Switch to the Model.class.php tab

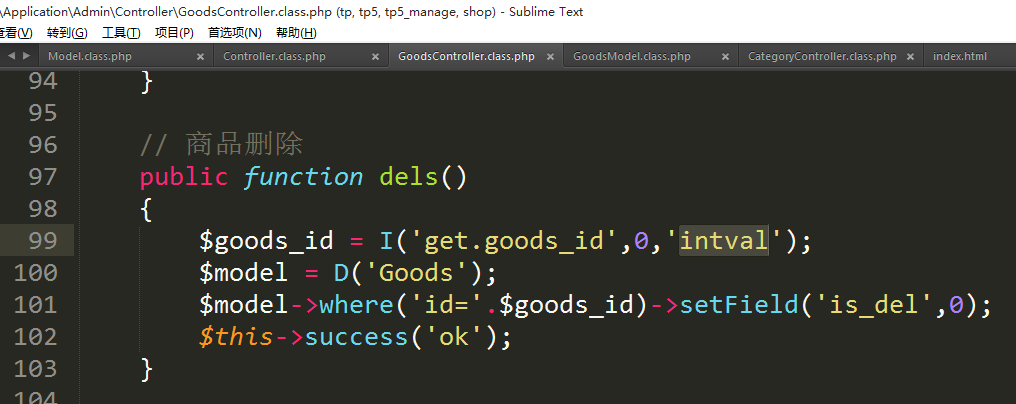point(90,57)
